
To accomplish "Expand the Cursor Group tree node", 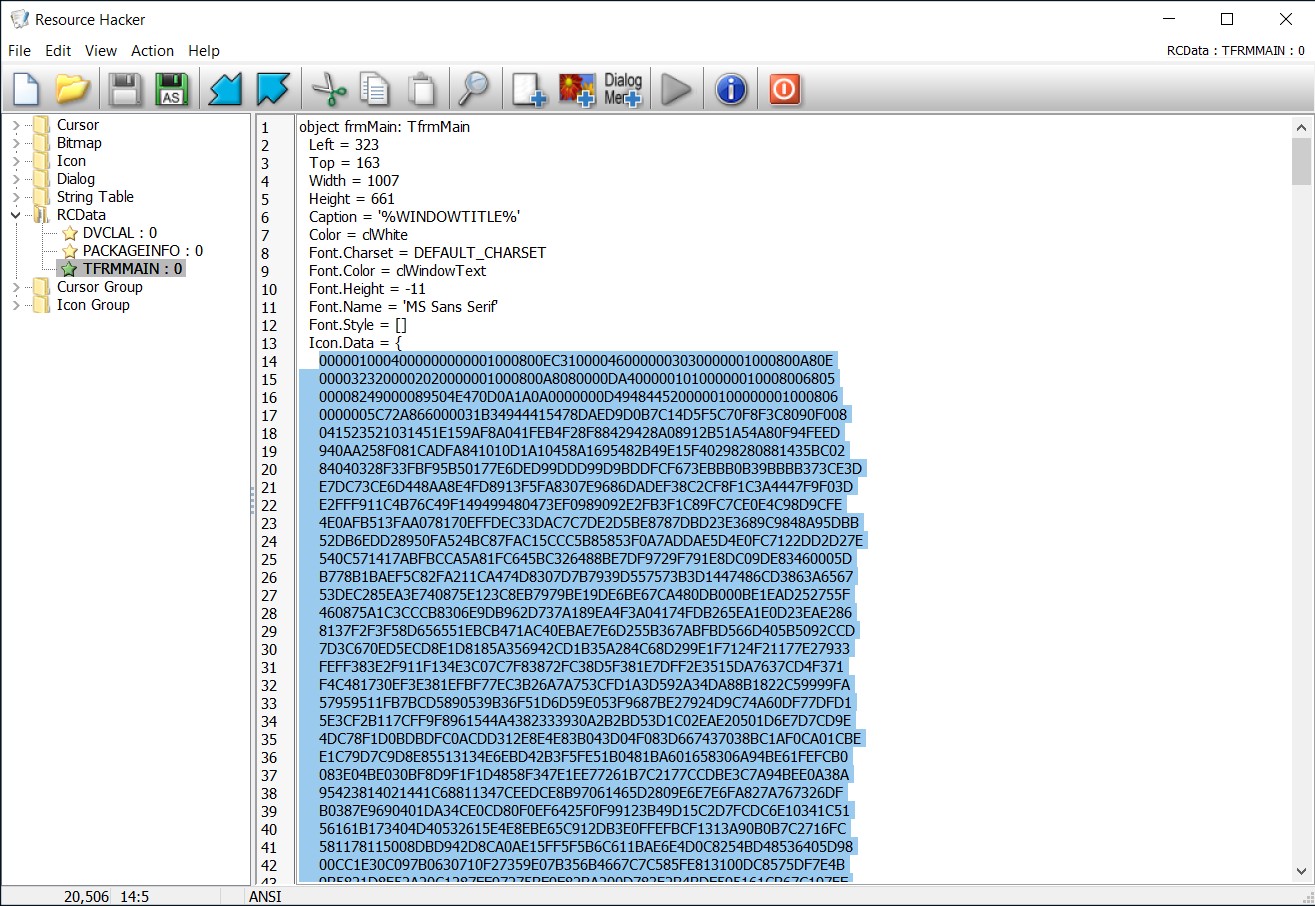I will 16,287.
